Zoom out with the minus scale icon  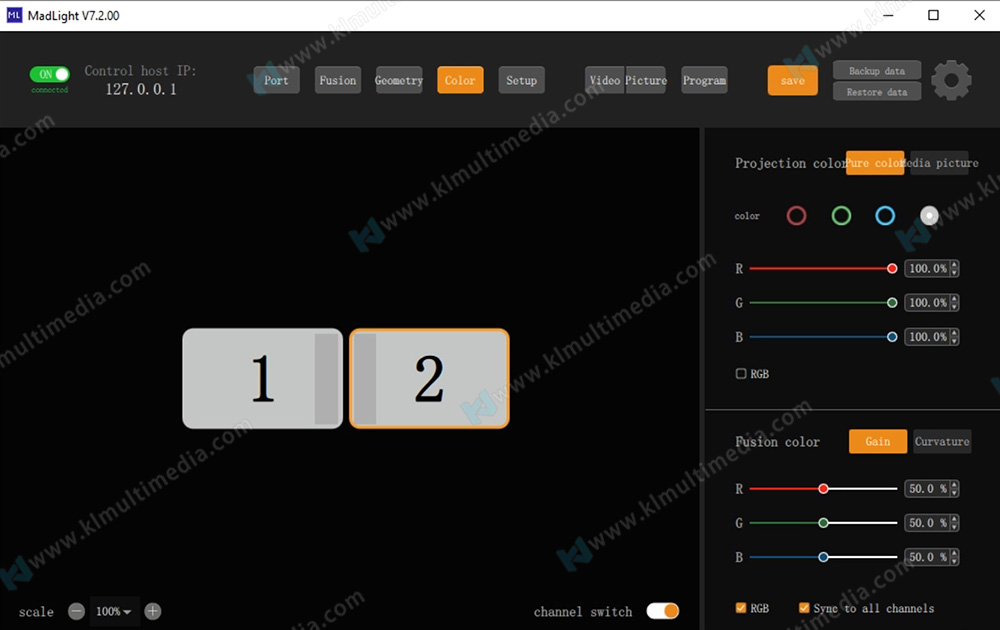point(76,611)
